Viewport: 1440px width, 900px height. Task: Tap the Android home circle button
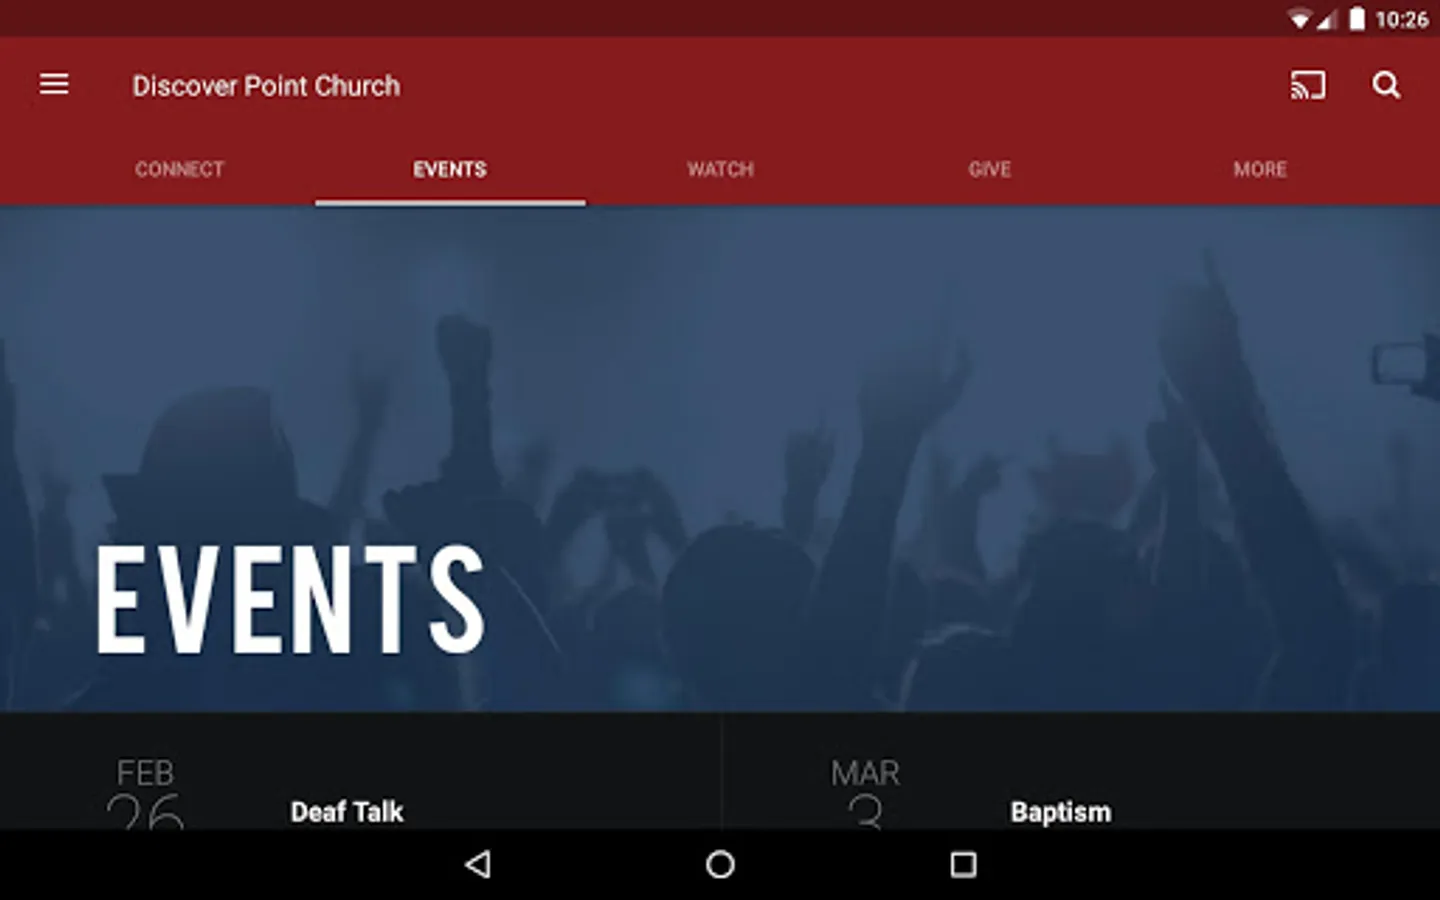(x=720, y=864)
